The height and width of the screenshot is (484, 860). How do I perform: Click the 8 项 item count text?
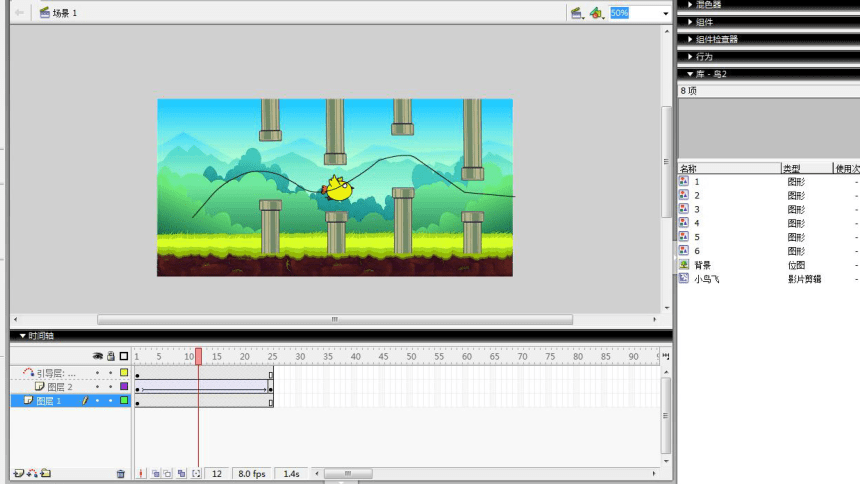(688, 91)
